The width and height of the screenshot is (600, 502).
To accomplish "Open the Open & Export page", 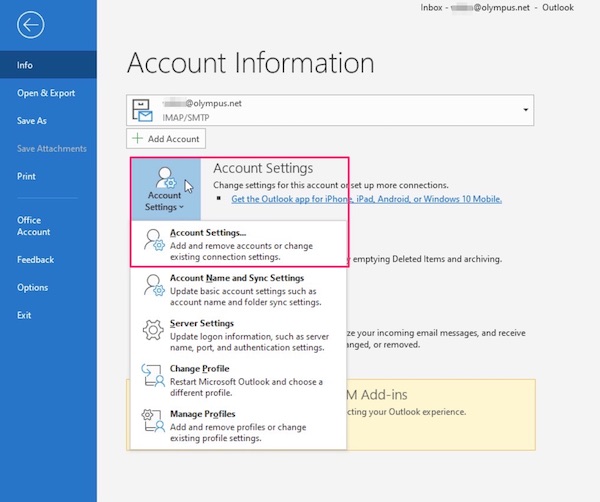I will pos(46,93).
